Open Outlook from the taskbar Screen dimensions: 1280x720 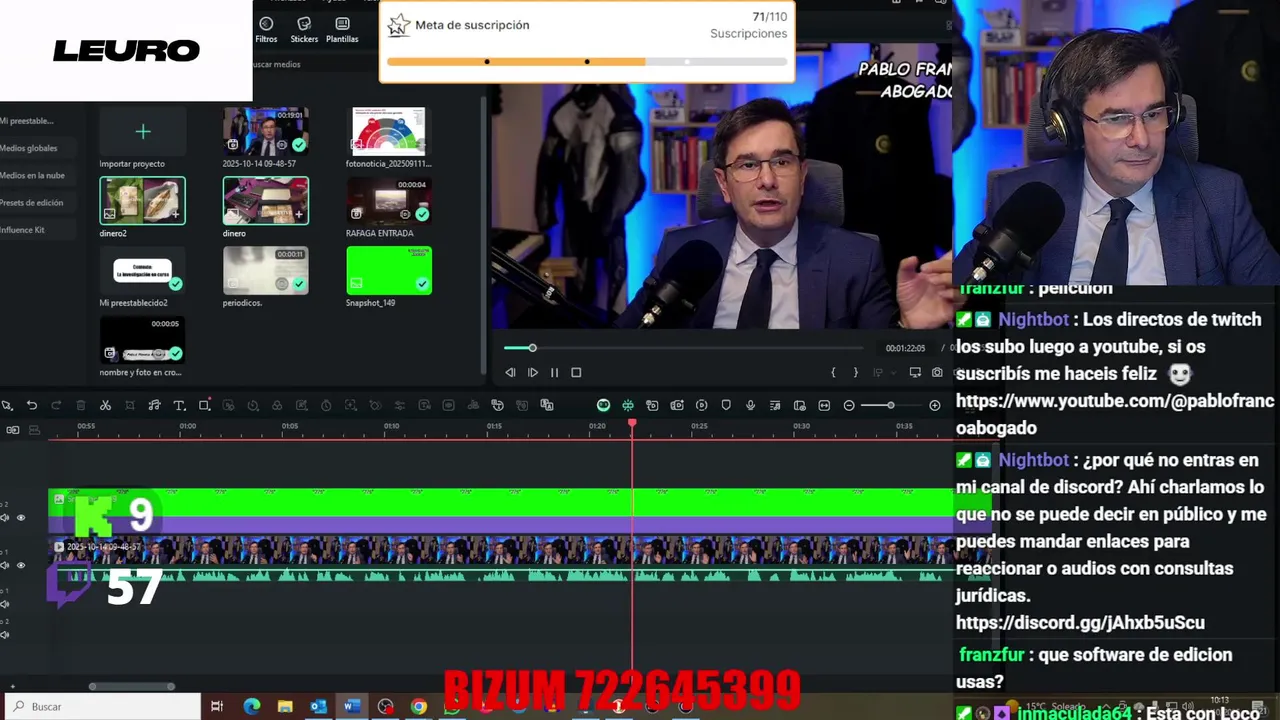tap(318, 706)
